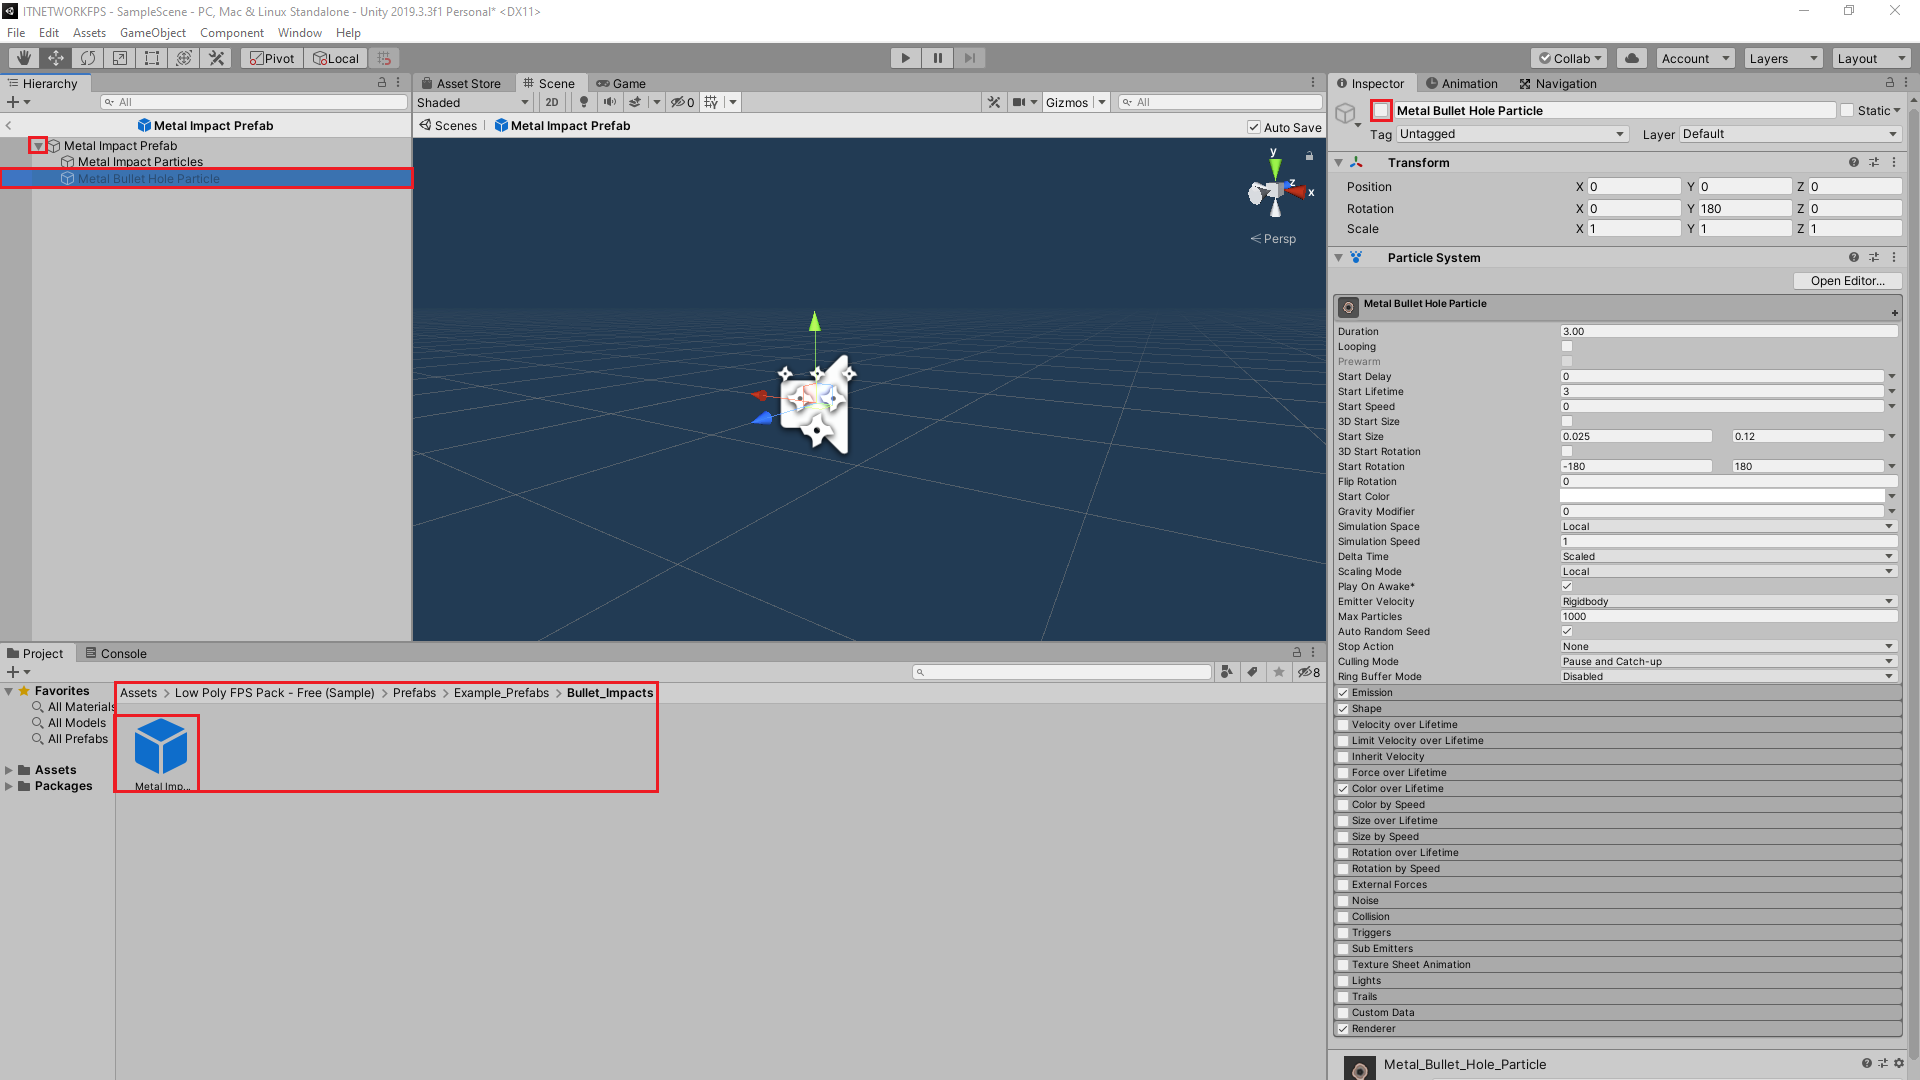Collapse the Metal Impact Prefab hierarchy expander
This screenshot has height=1080, width=1920.
pos(38,145)
